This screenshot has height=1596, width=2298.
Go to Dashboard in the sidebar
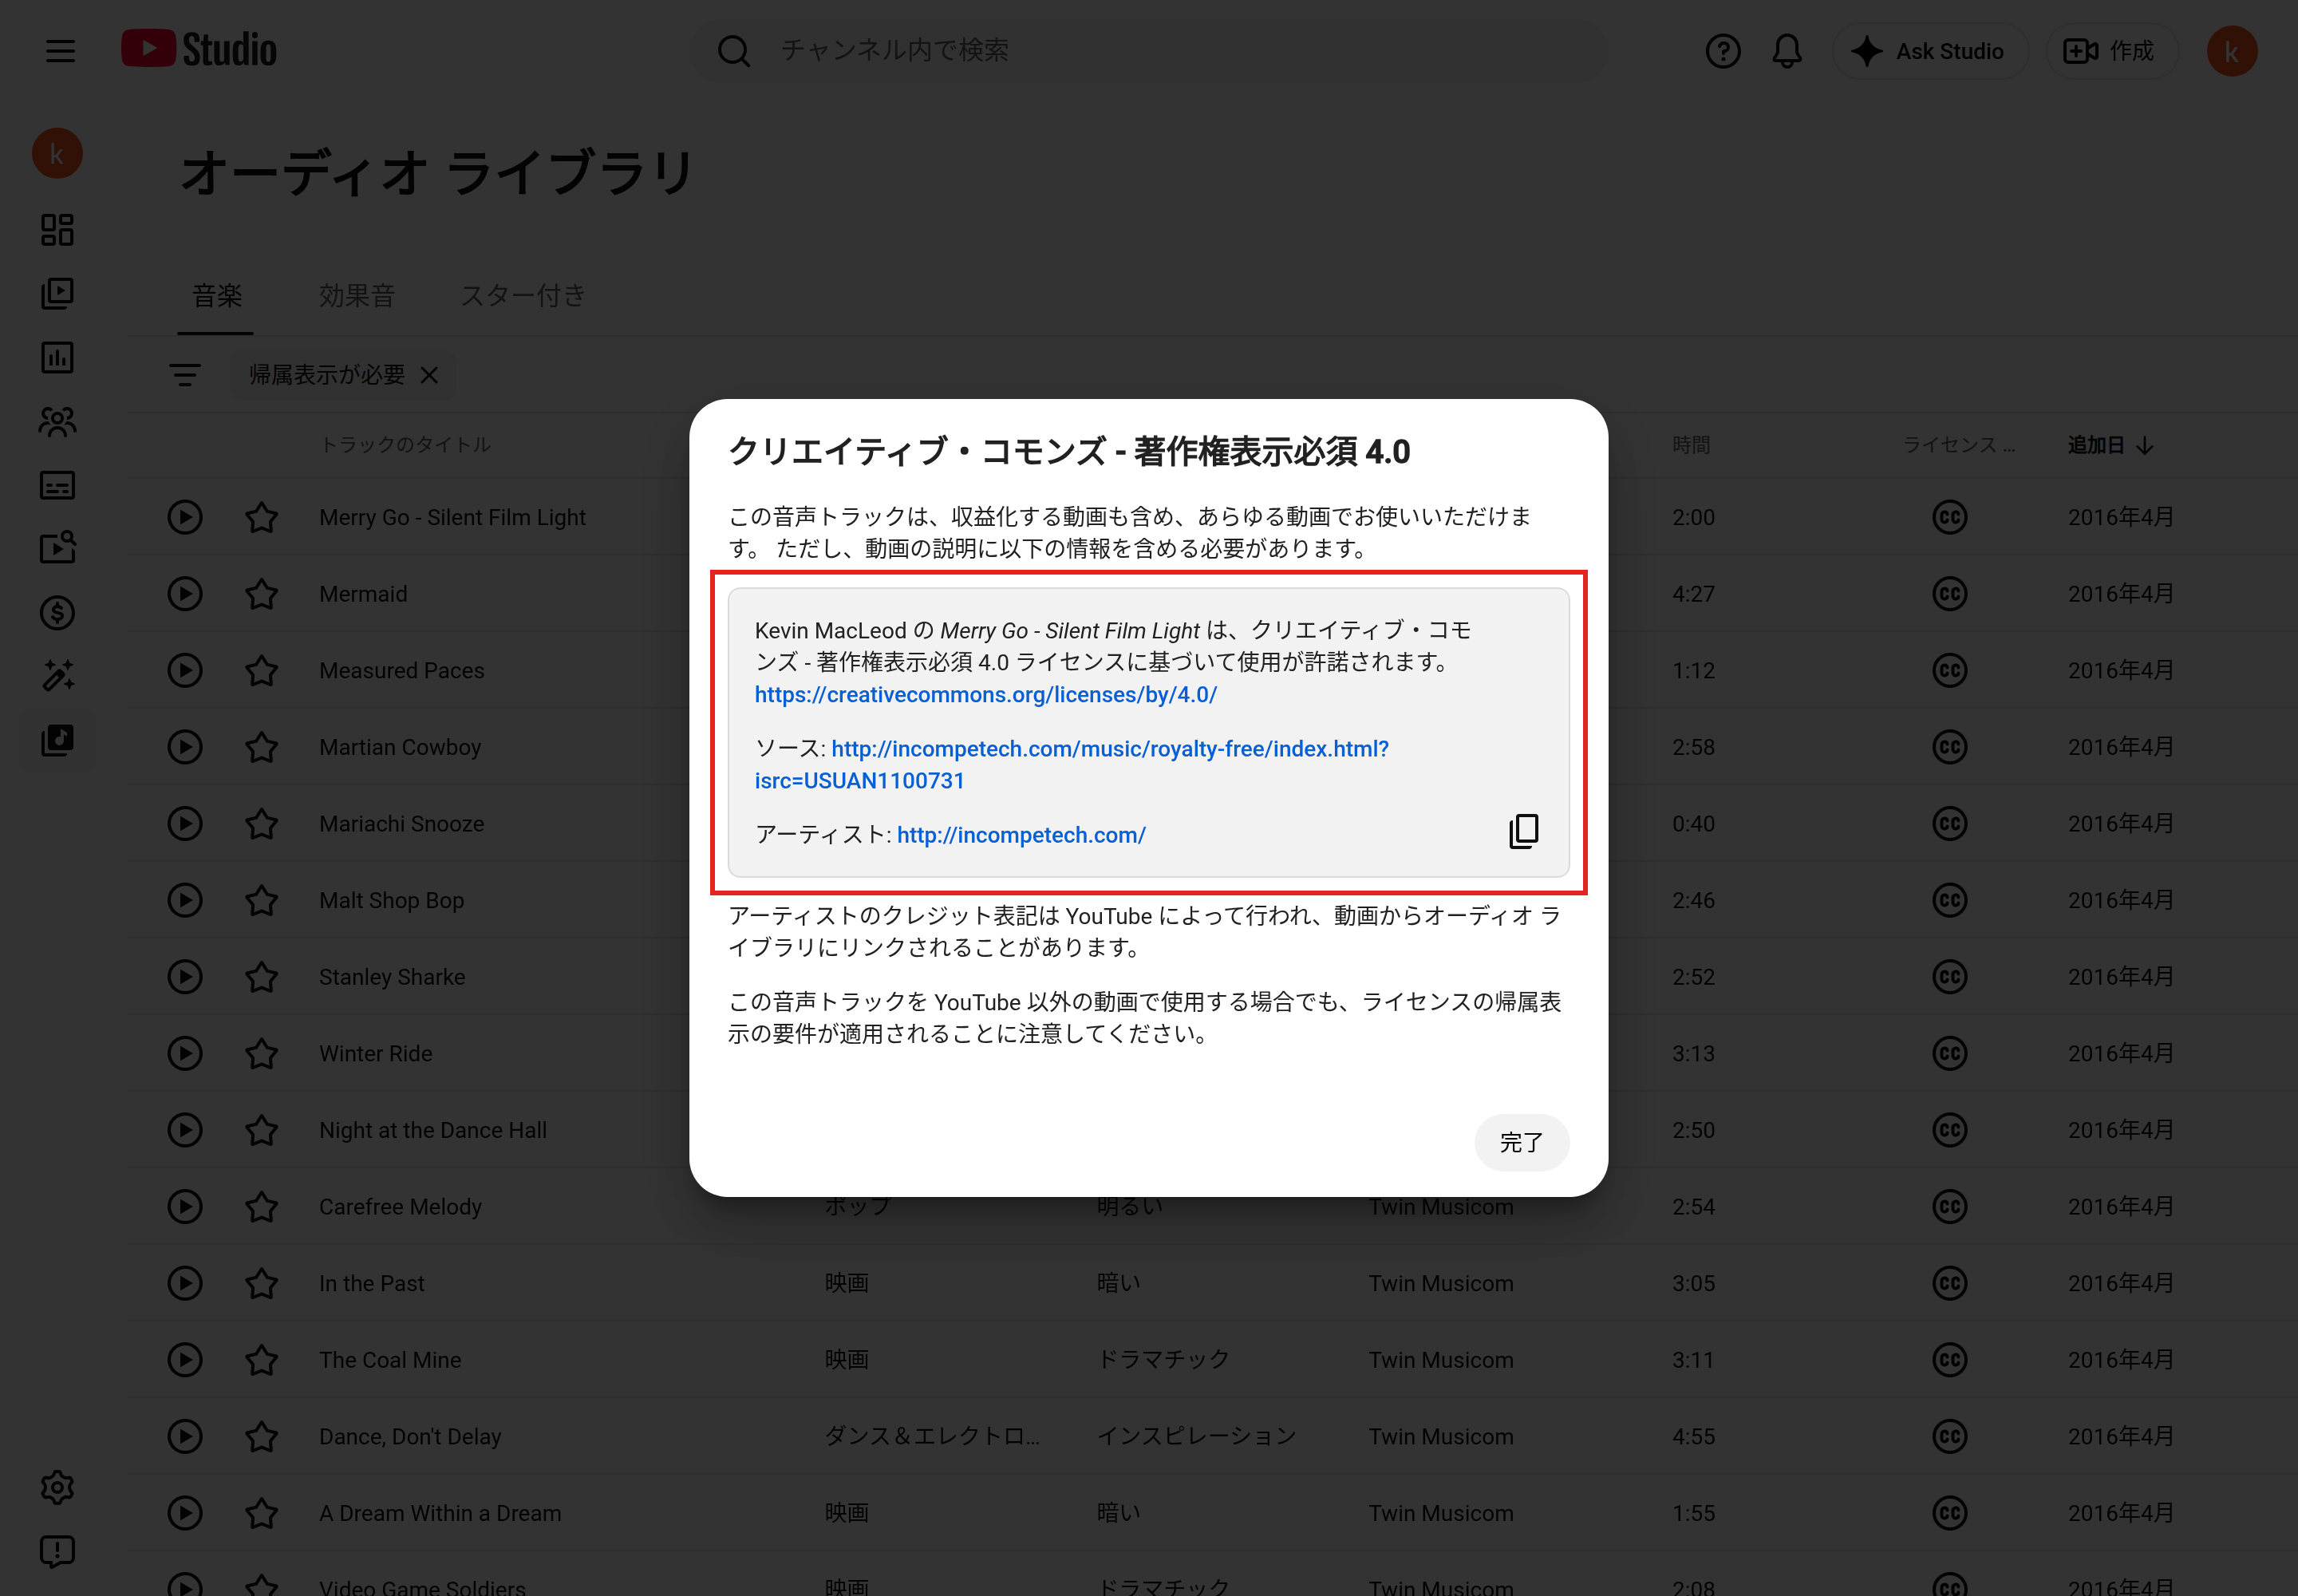pos(57,230)
